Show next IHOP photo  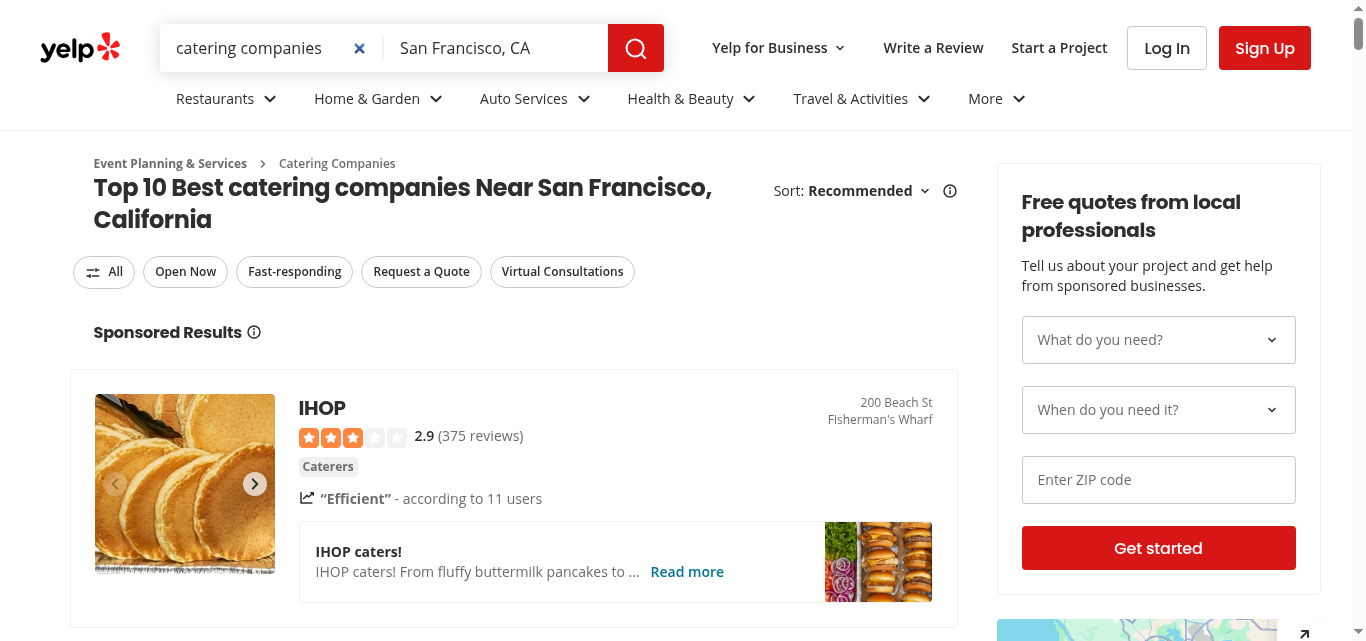255,484
